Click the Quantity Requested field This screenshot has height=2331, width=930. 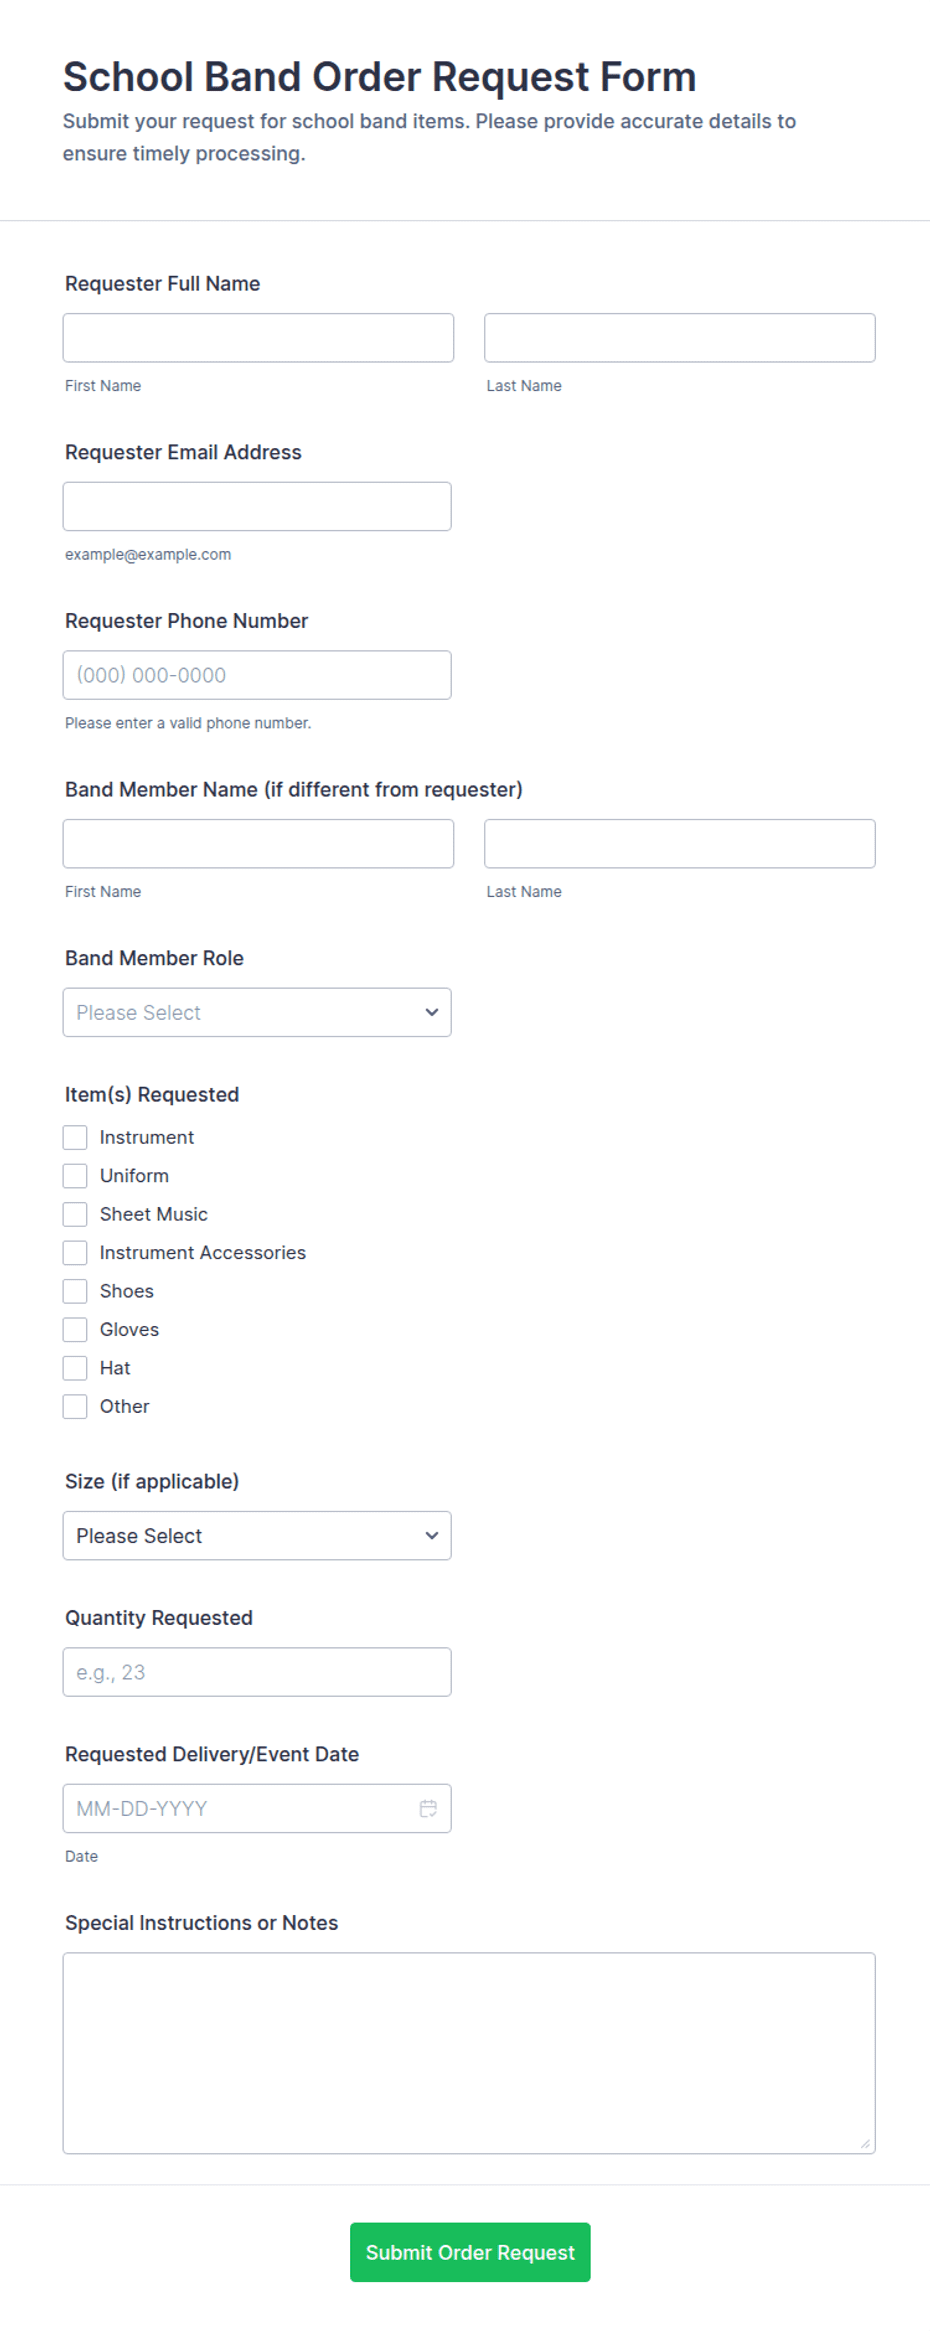click(257, 1672)
